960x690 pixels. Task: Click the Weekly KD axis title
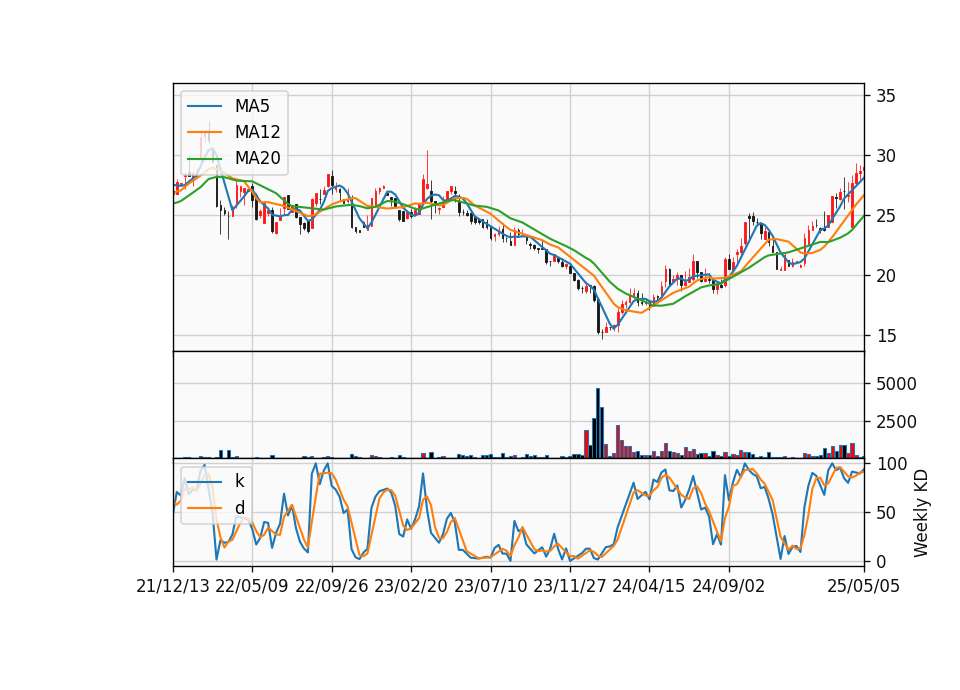921,514
